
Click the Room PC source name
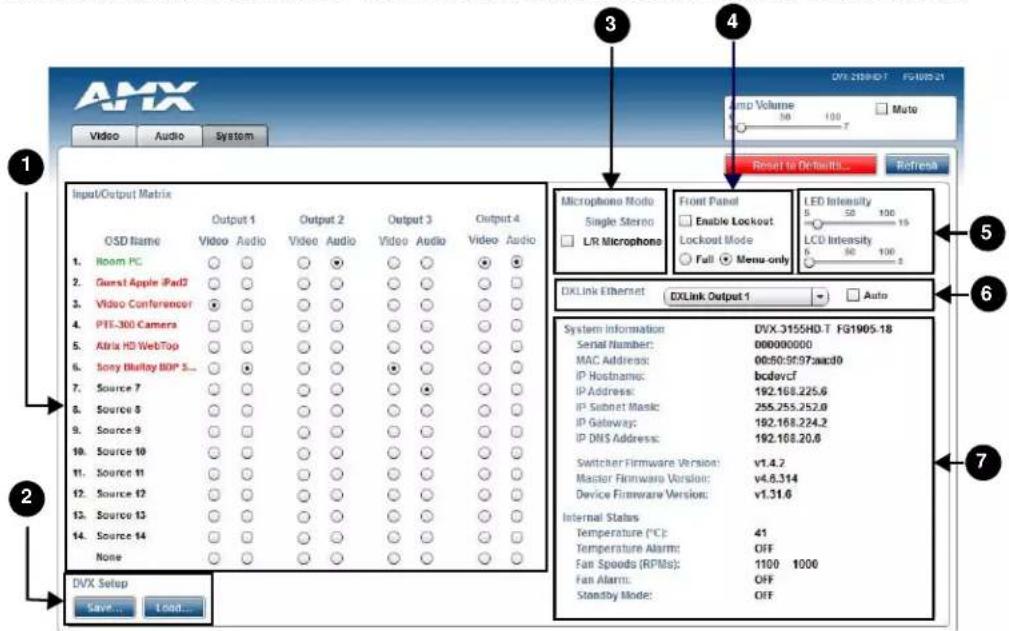pyautogui.click(x=118, y=261)
